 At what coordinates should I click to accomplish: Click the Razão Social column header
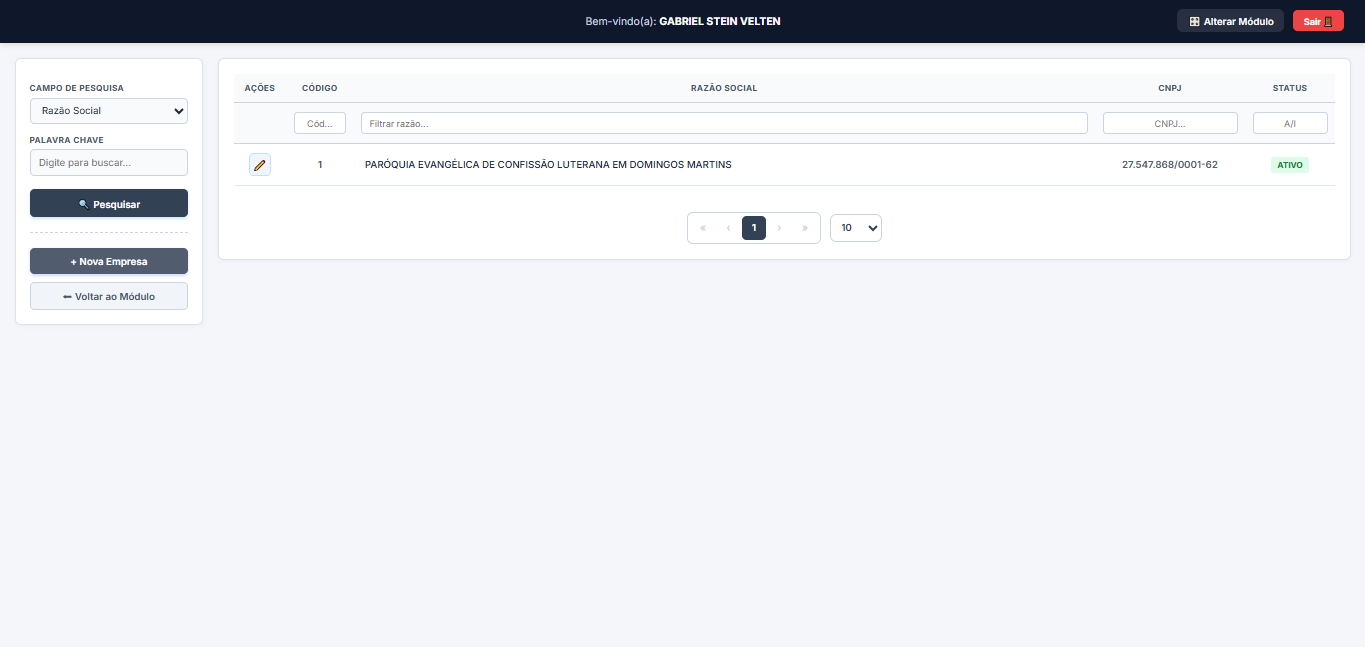(724, 88)
